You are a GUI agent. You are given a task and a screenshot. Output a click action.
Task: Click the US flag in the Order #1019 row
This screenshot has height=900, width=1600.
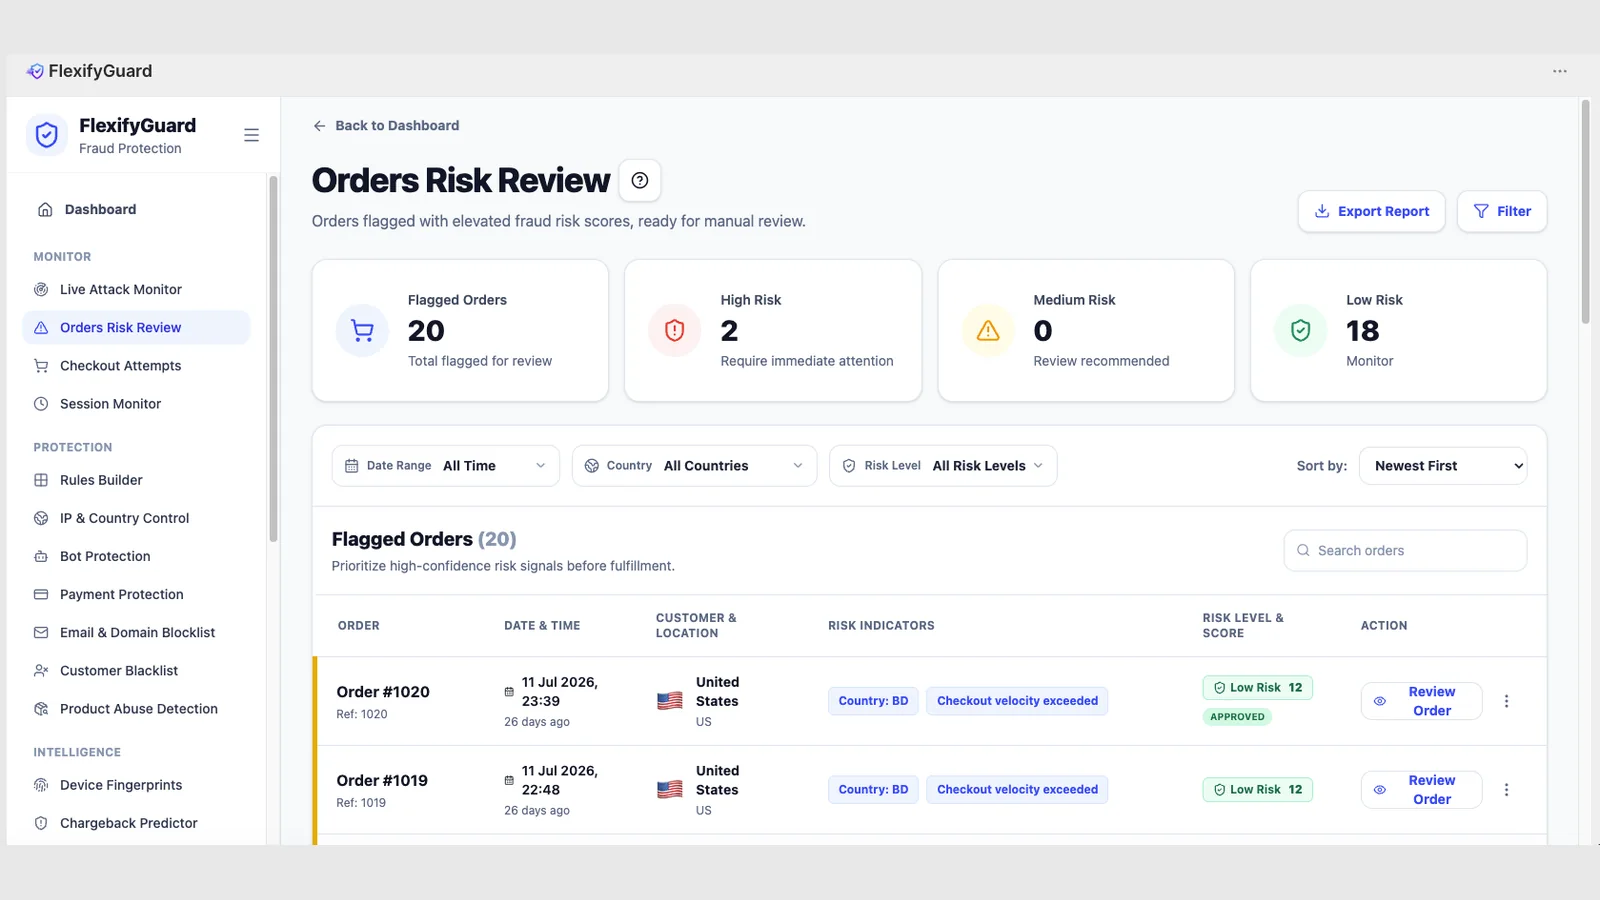click(670, 790)
